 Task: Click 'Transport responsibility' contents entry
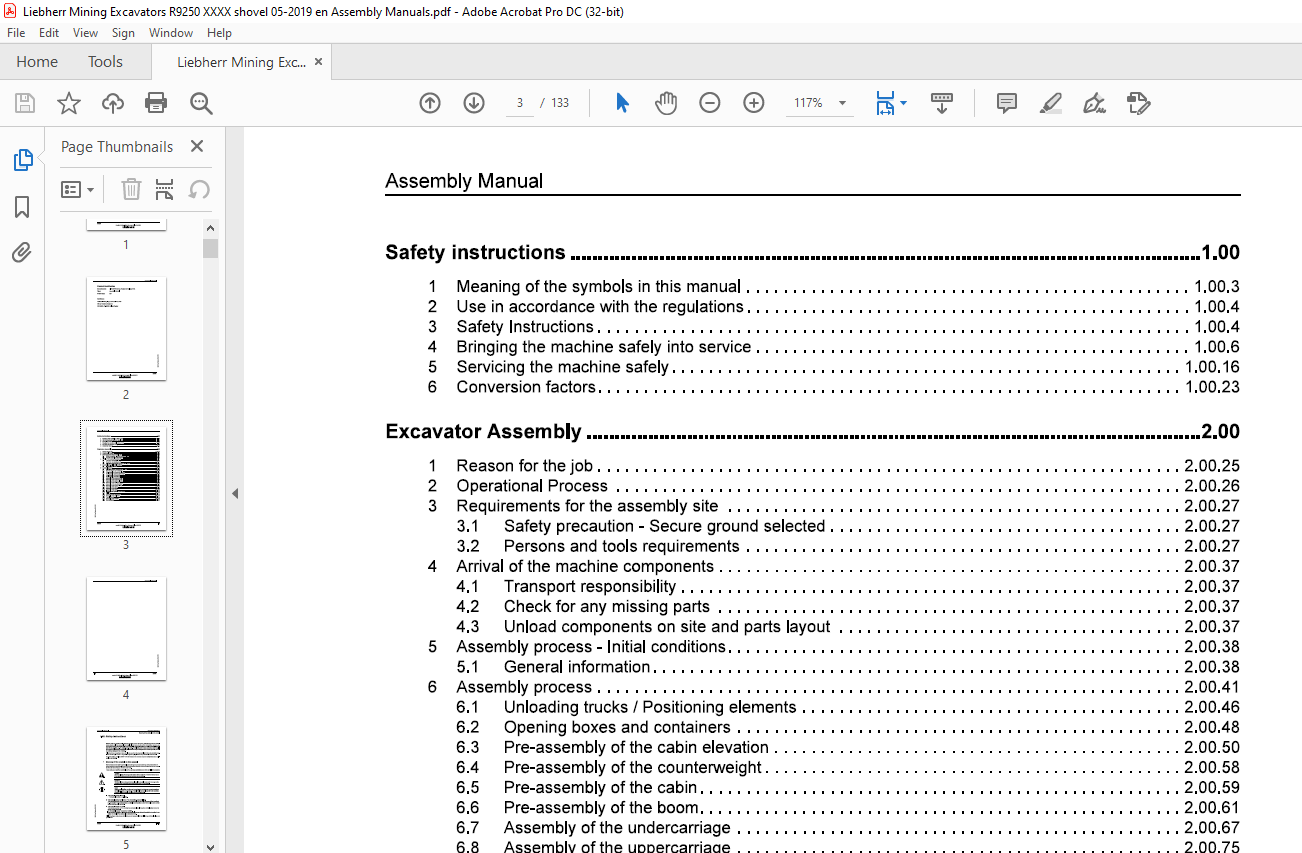[590, 587]
